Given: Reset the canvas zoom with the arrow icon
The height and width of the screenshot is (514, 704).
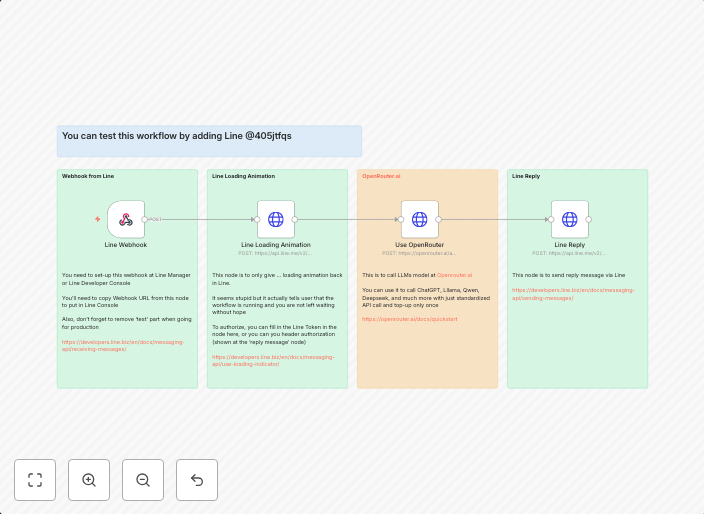Looking at the screenshot, I should 197,480.
